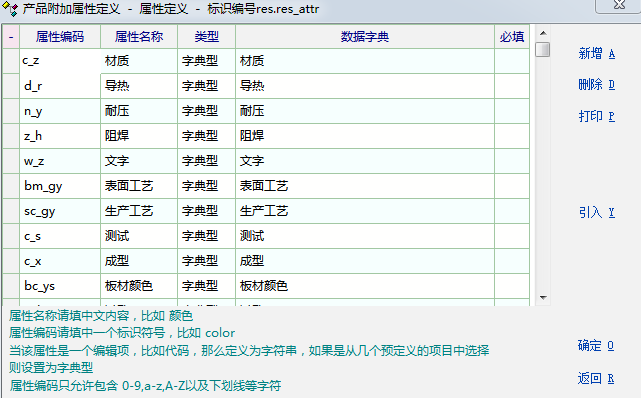Click the 引入 Y import link

tap(596, 212)
